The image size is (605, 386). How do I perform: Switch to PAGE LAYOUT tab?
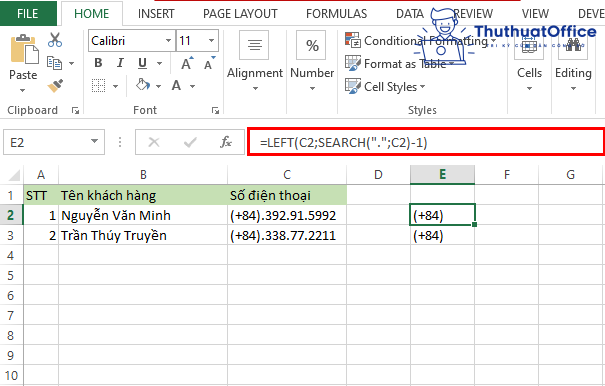(x=240, y=14)
